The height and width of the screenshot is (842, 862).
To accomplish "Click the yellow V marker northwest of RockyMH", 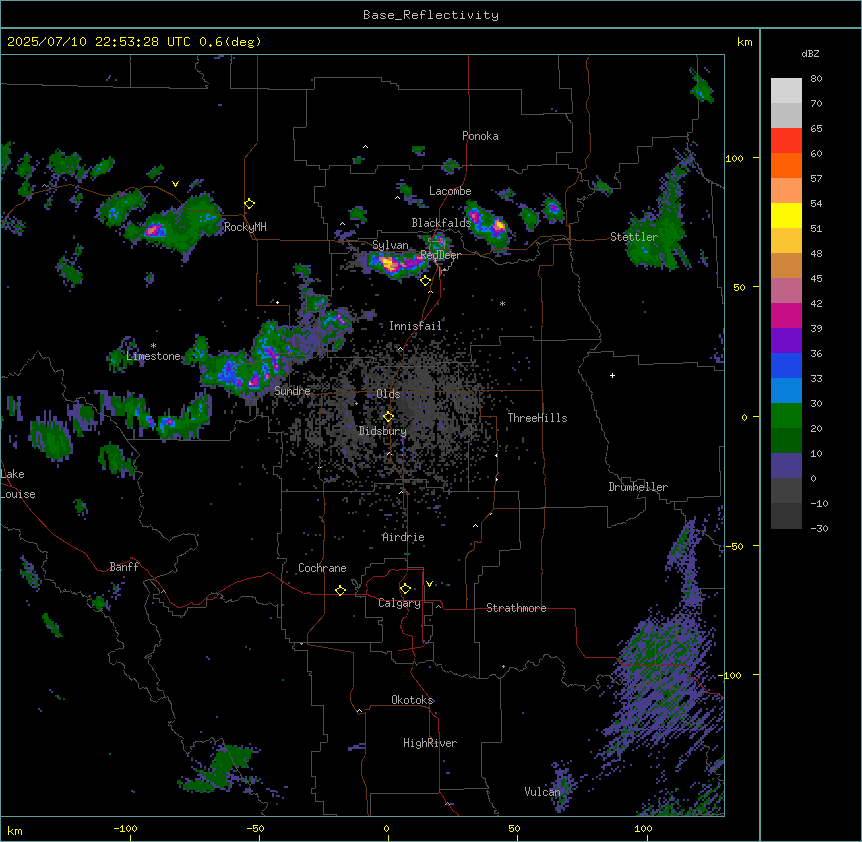I will tap(175, 184).
